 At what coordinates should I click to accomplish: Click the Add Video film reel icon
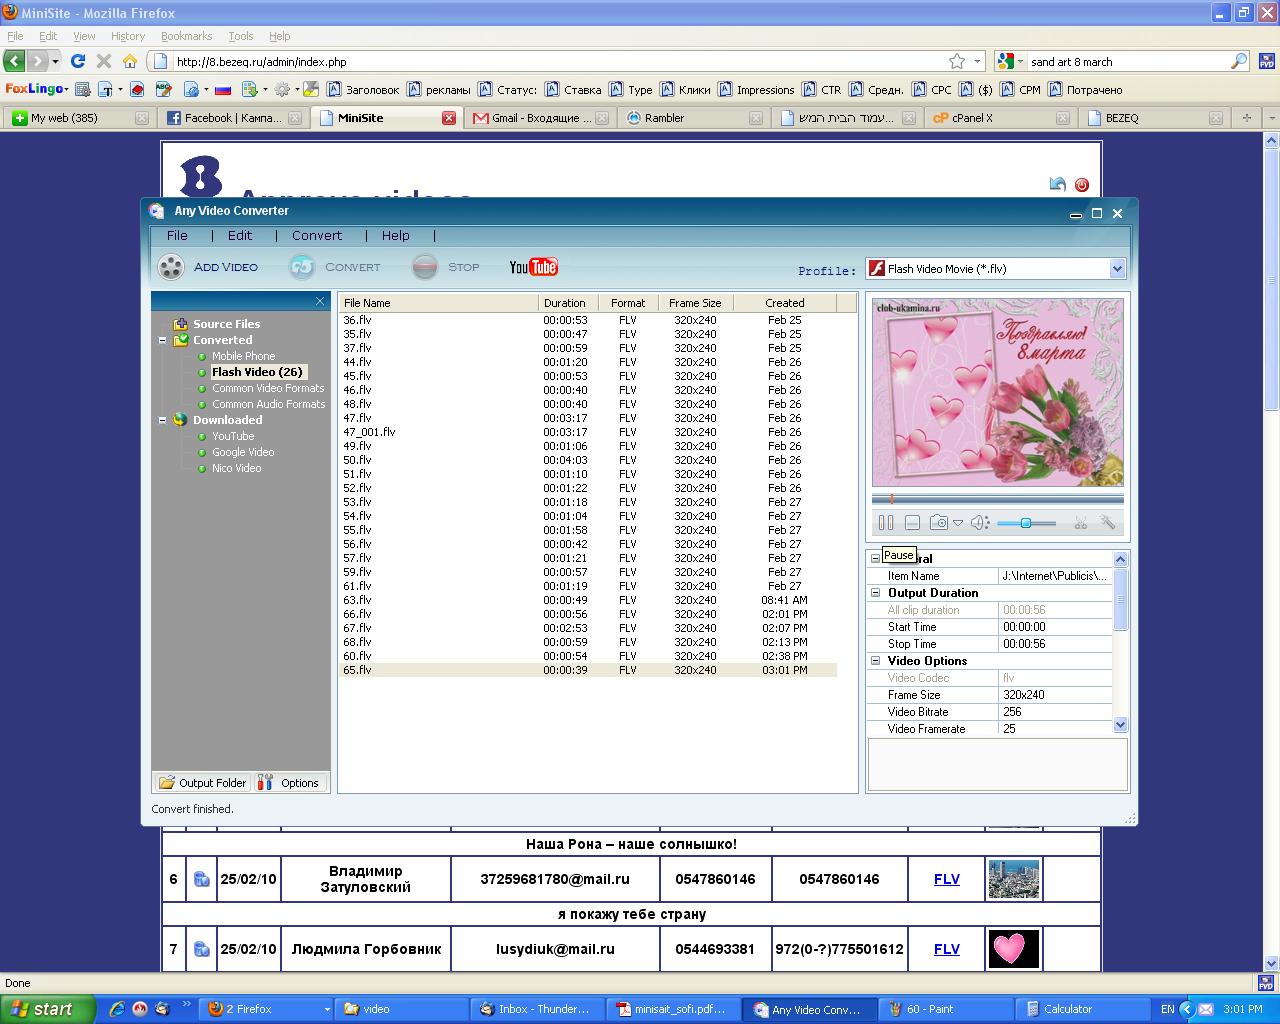coord(171,267)
